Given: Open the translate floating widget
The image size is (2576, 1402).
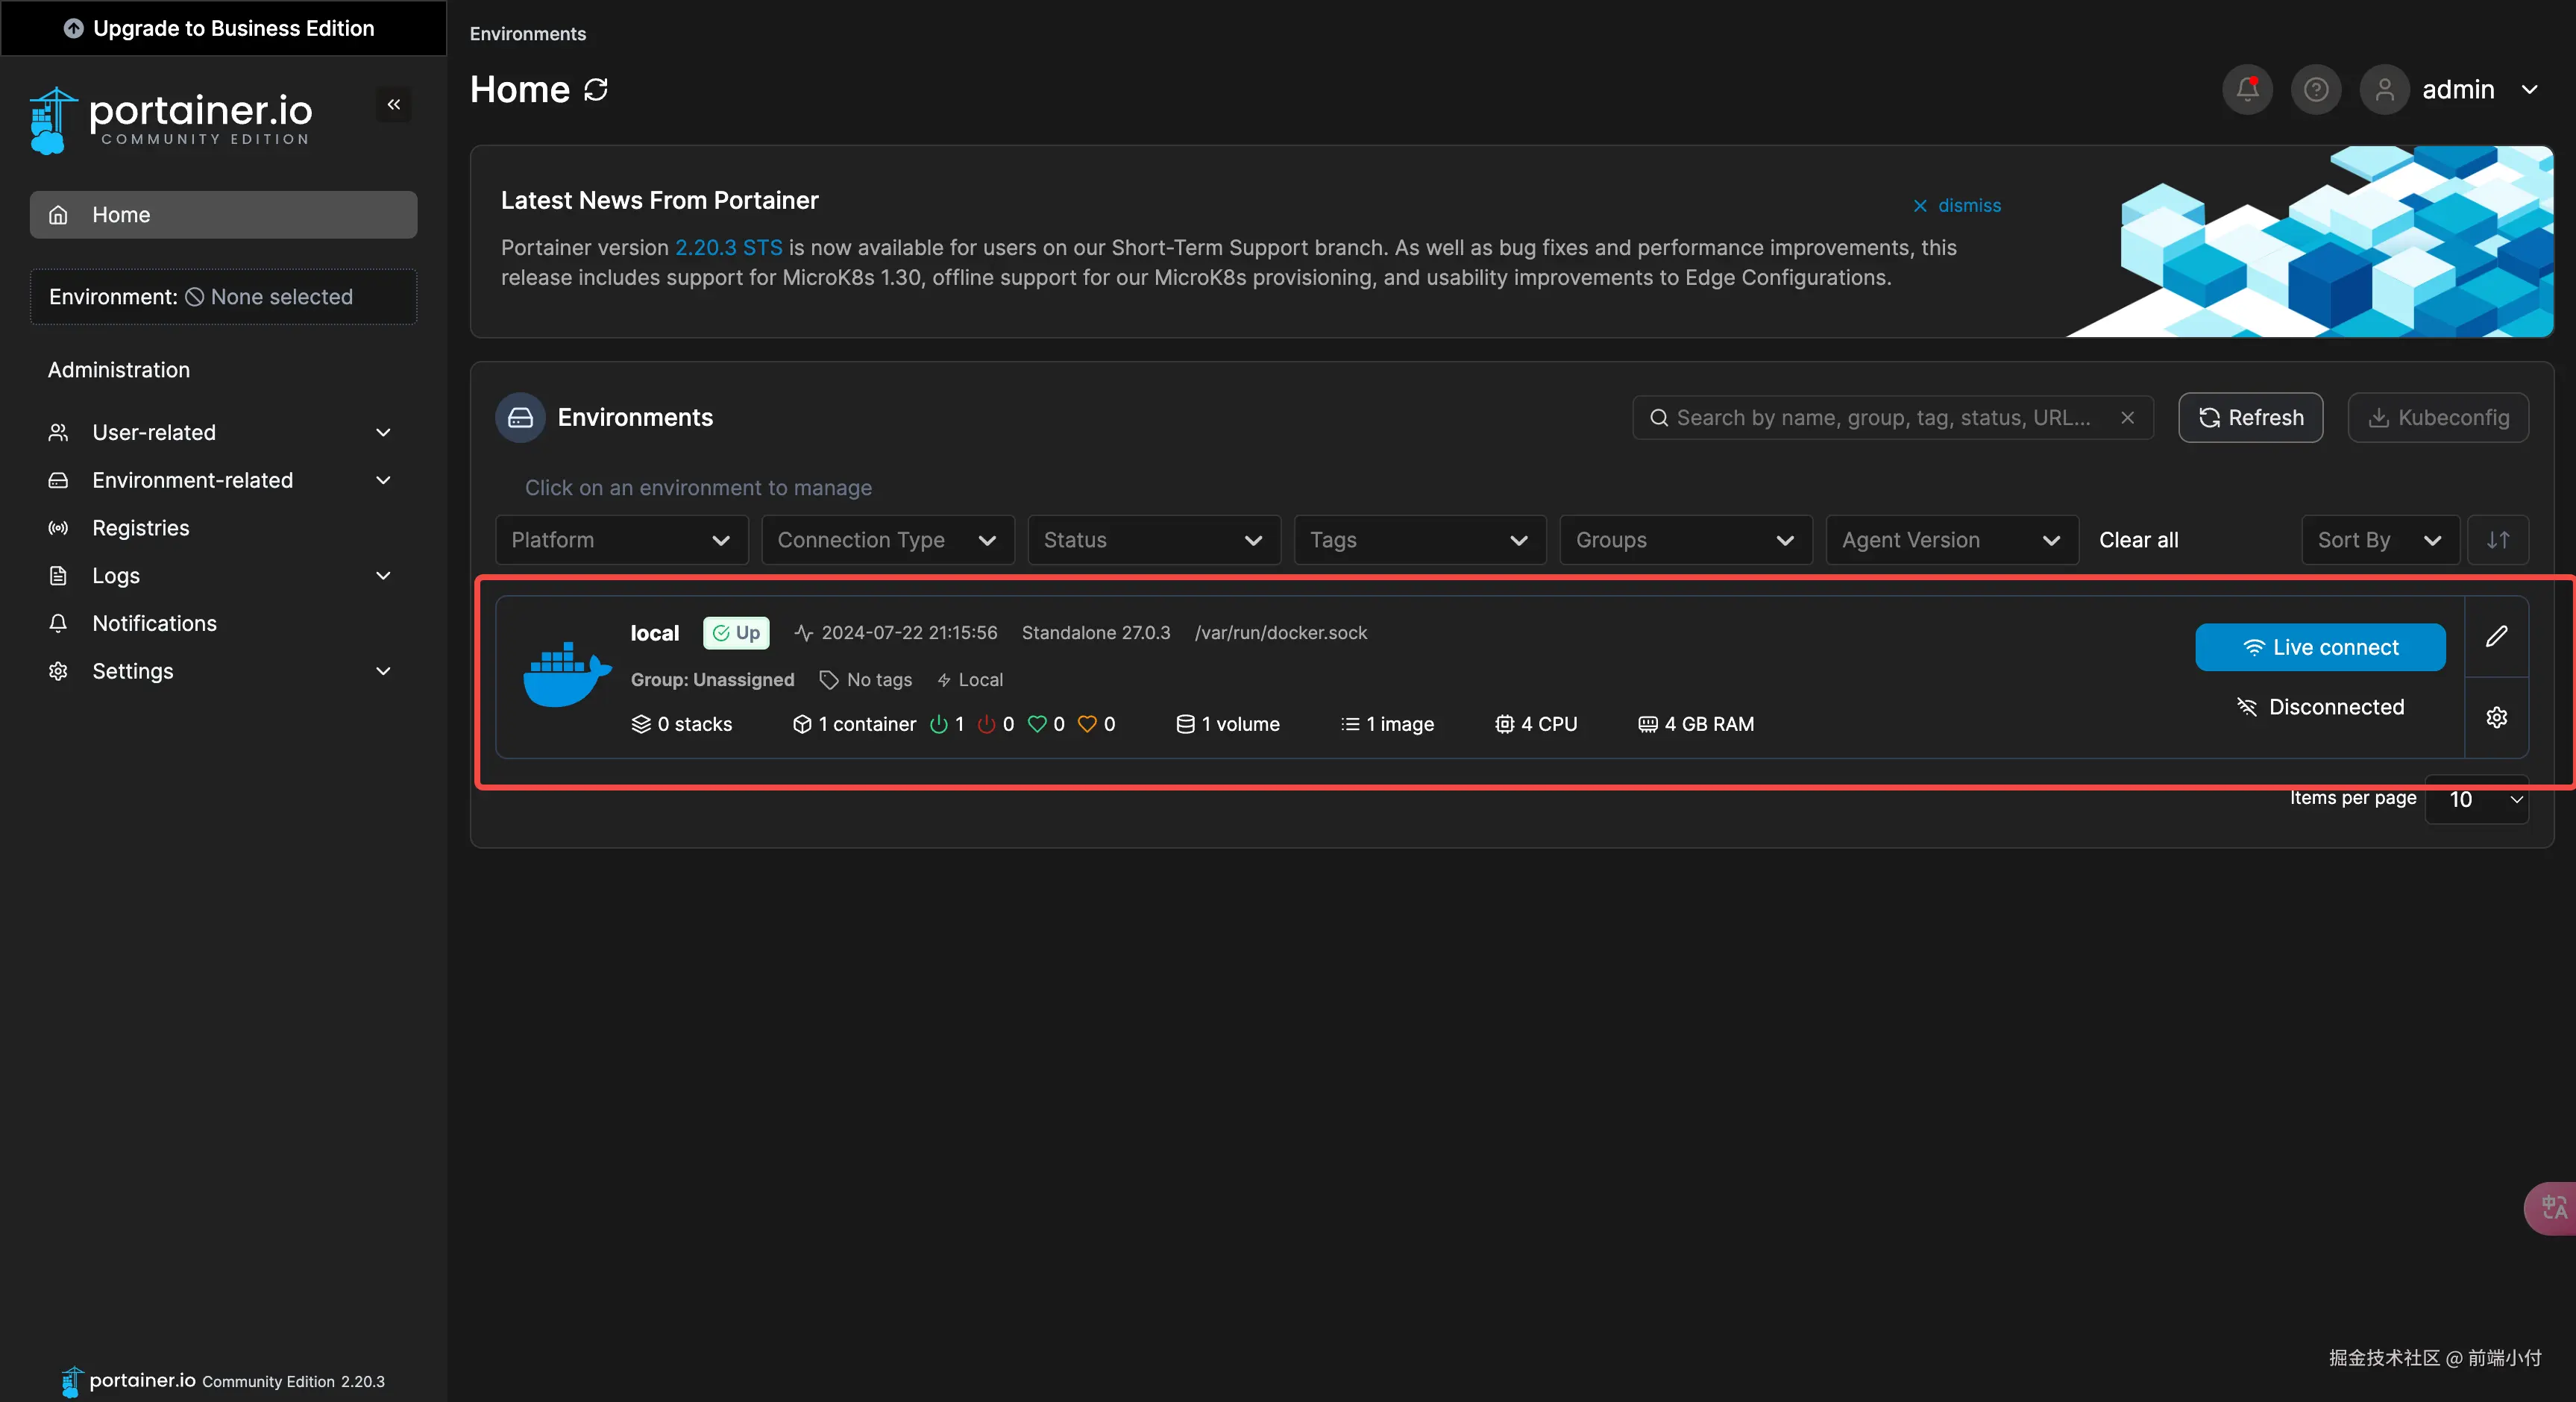Looking at the screenshot, I should [x=2553, y=1207].
